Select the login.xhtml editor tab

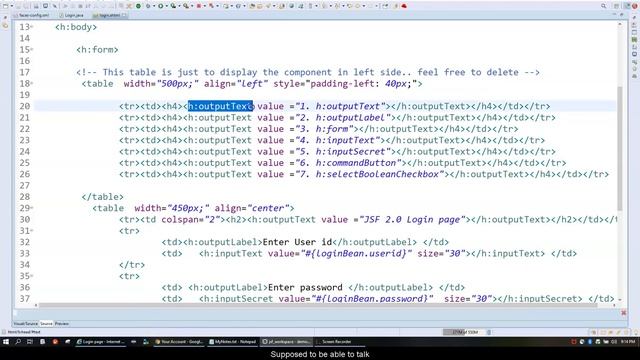pyautogui.click(x=107, y=15)
